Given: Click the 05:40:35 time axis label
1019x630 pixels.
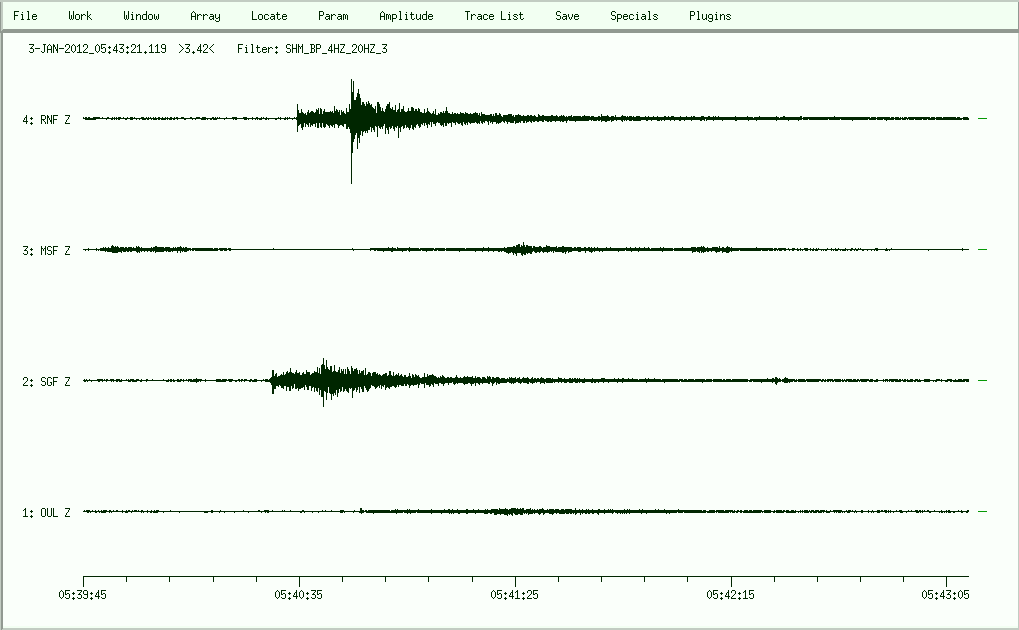Looking at the screenshot, I should (299, 594).
